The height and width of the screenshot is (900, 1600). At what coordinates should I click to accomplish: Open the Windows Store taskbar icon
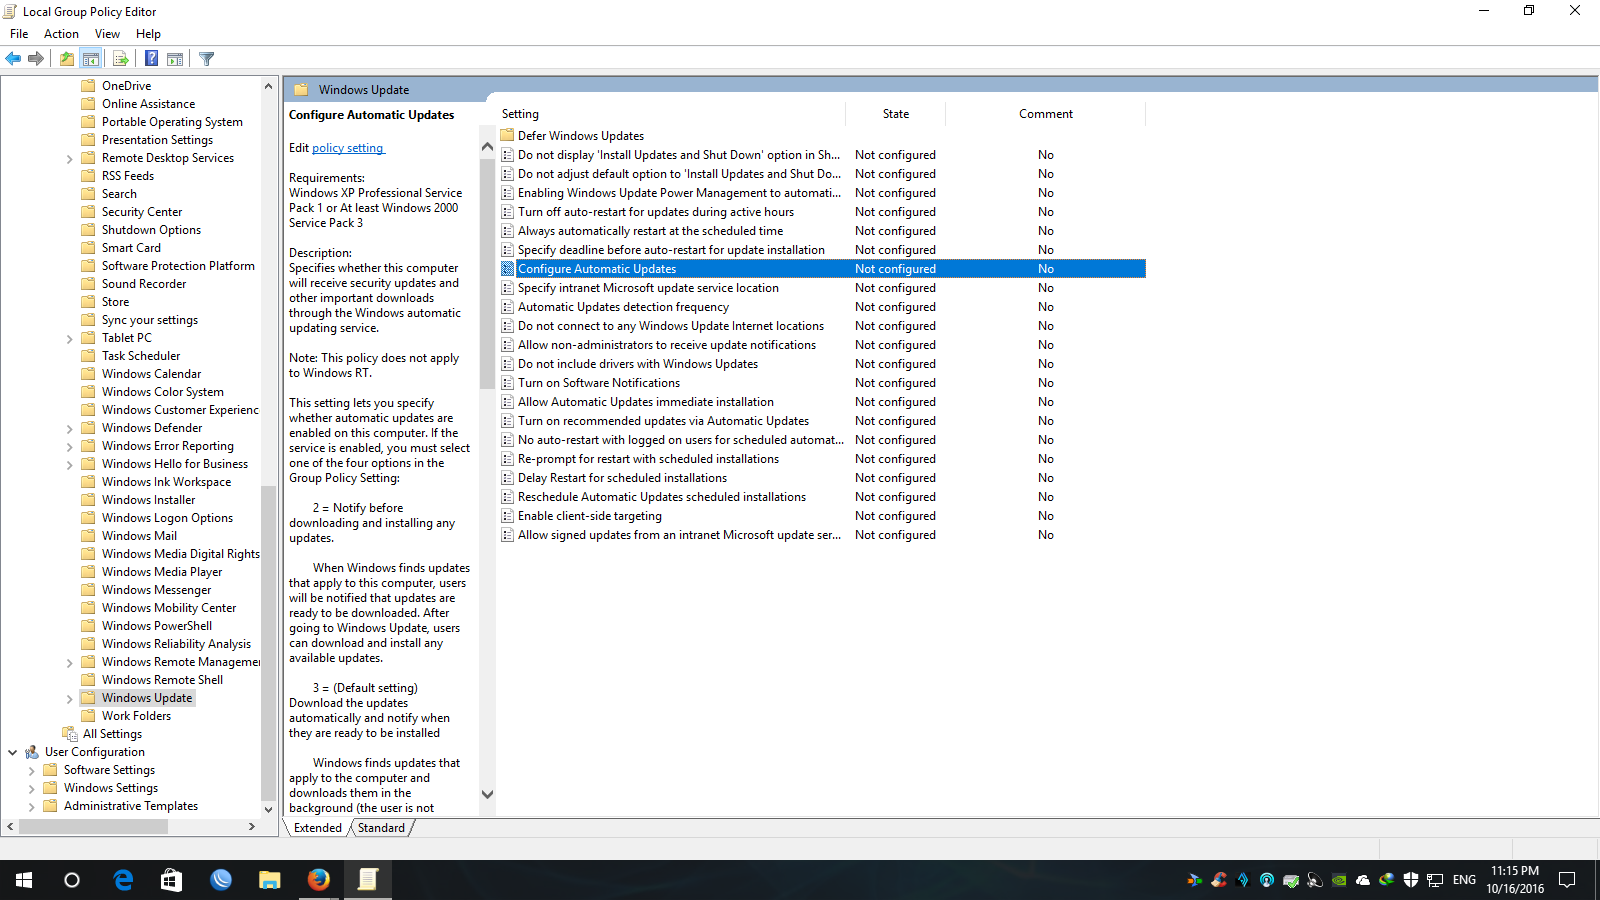172,880
